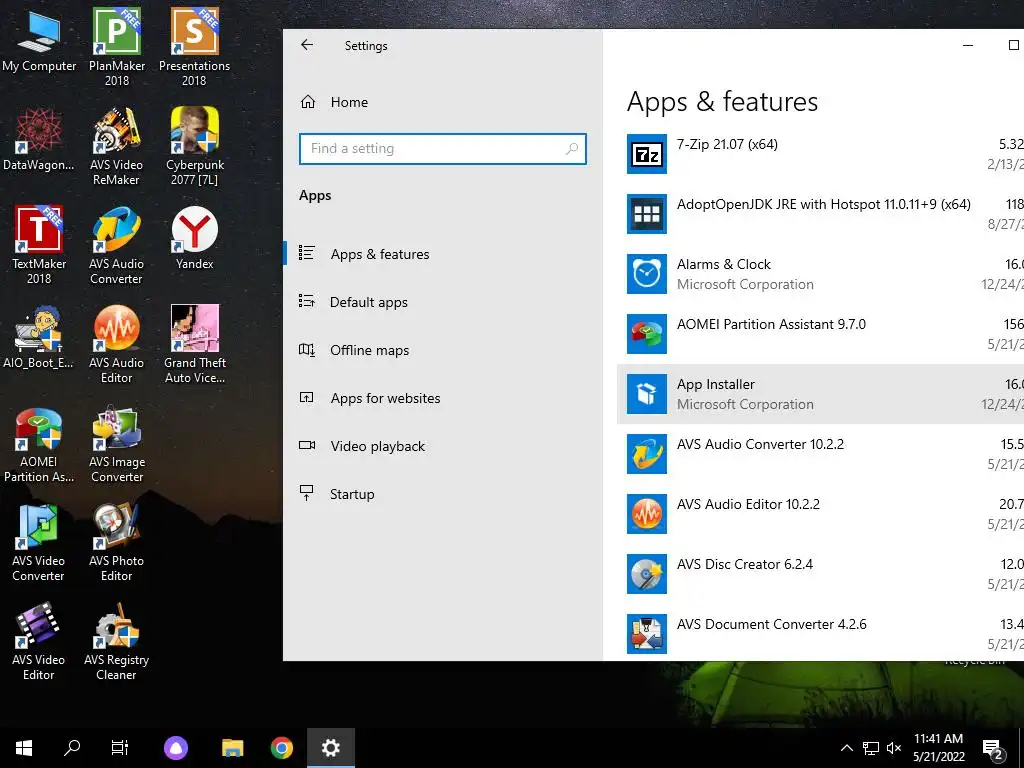Open Startup settings page
Screen dimensions: 1024x768
pos(443,494)
